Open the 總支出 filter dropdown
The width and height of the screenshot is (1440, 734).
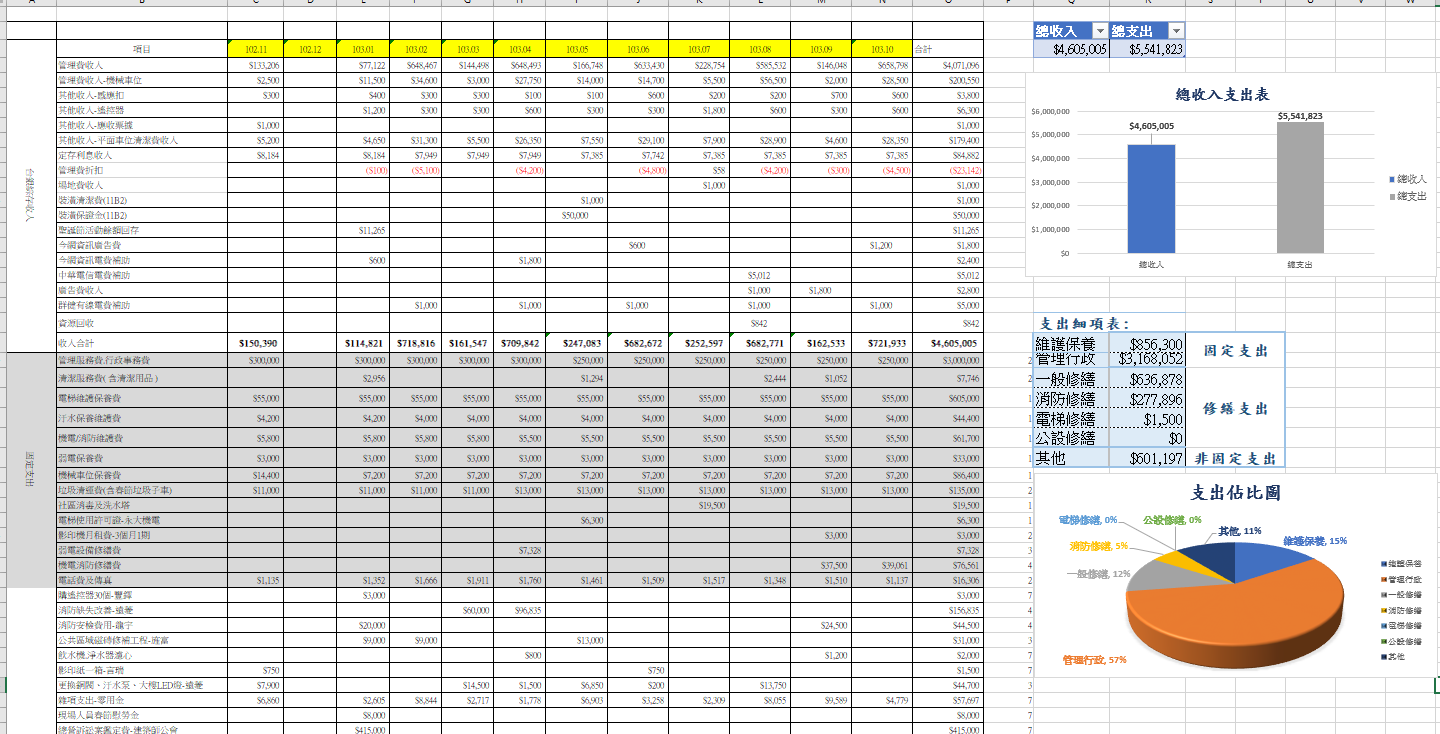[x=1176, y=31]
